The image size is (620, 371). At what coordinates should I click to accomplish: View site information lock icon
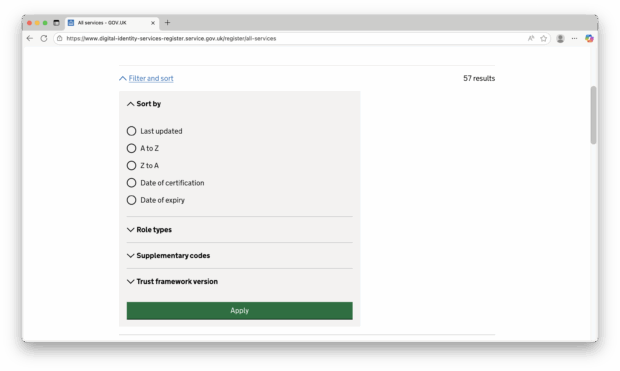coord(60,38)
